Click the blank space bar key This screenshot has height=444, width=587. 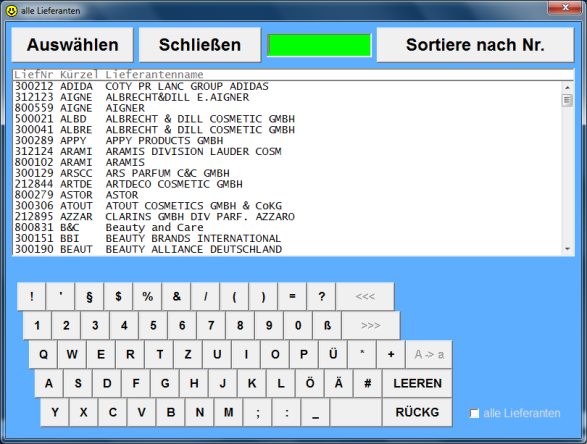(x=356, y=412)
